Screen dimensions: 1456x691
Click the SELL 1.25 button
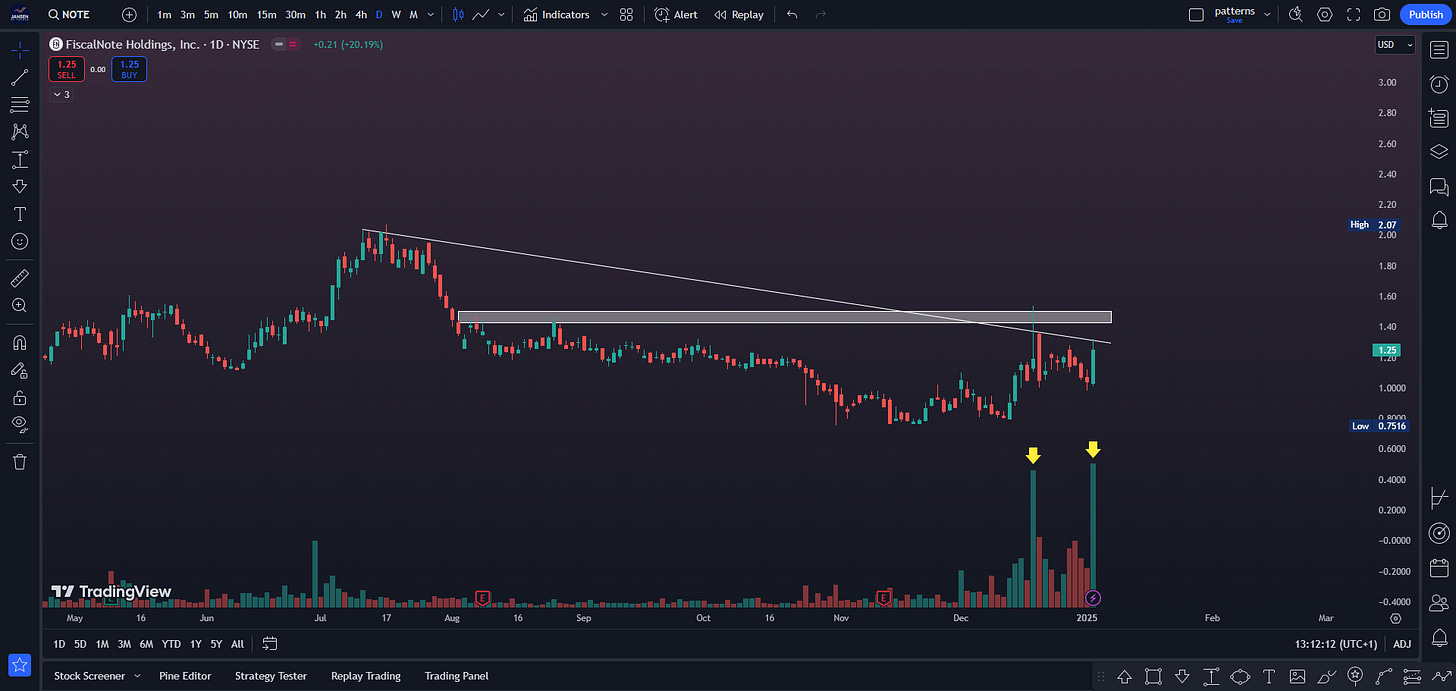click(66, 69)
